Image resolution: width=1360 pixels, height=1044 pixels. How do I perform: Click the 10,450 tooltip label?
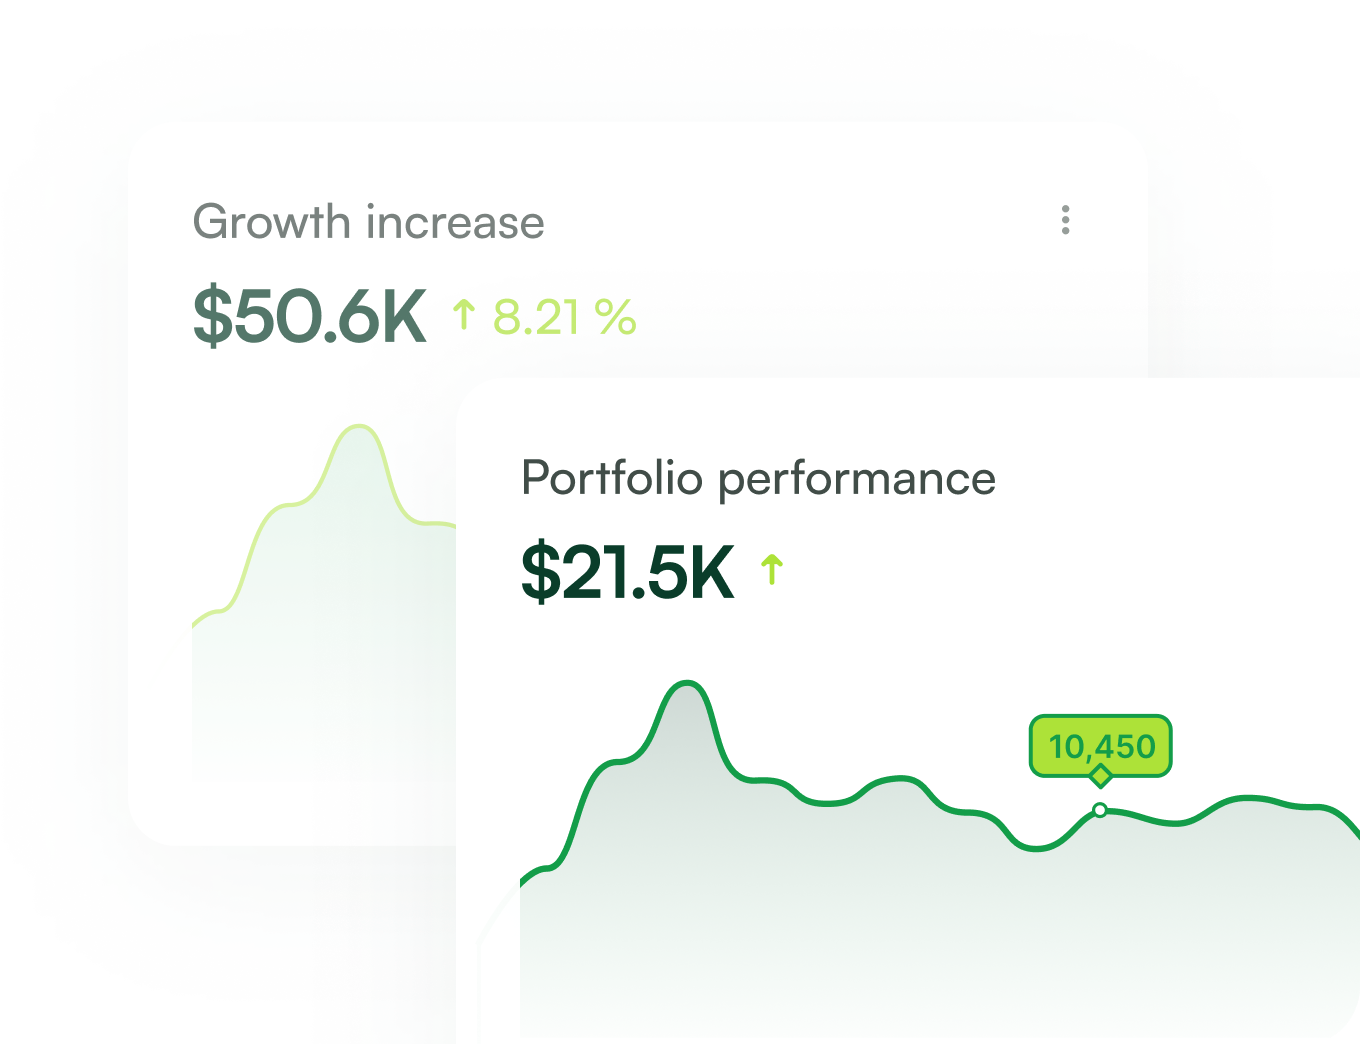click(1101, 746)
